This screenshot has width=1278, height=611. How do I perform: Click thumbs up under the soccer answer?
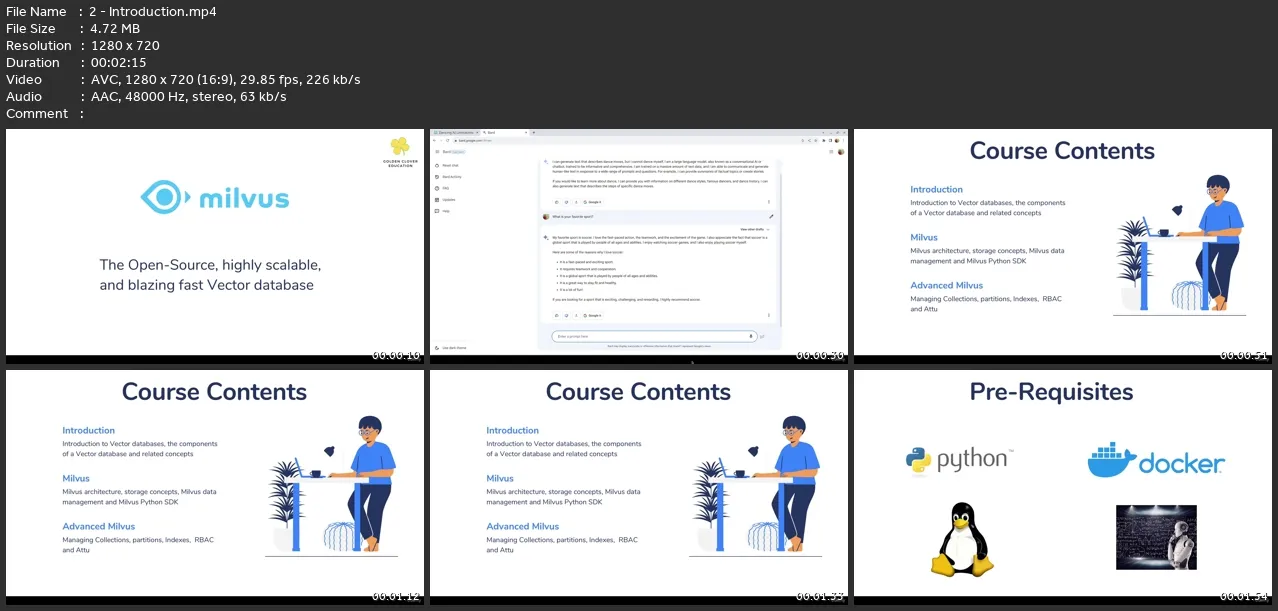(556, 315)
